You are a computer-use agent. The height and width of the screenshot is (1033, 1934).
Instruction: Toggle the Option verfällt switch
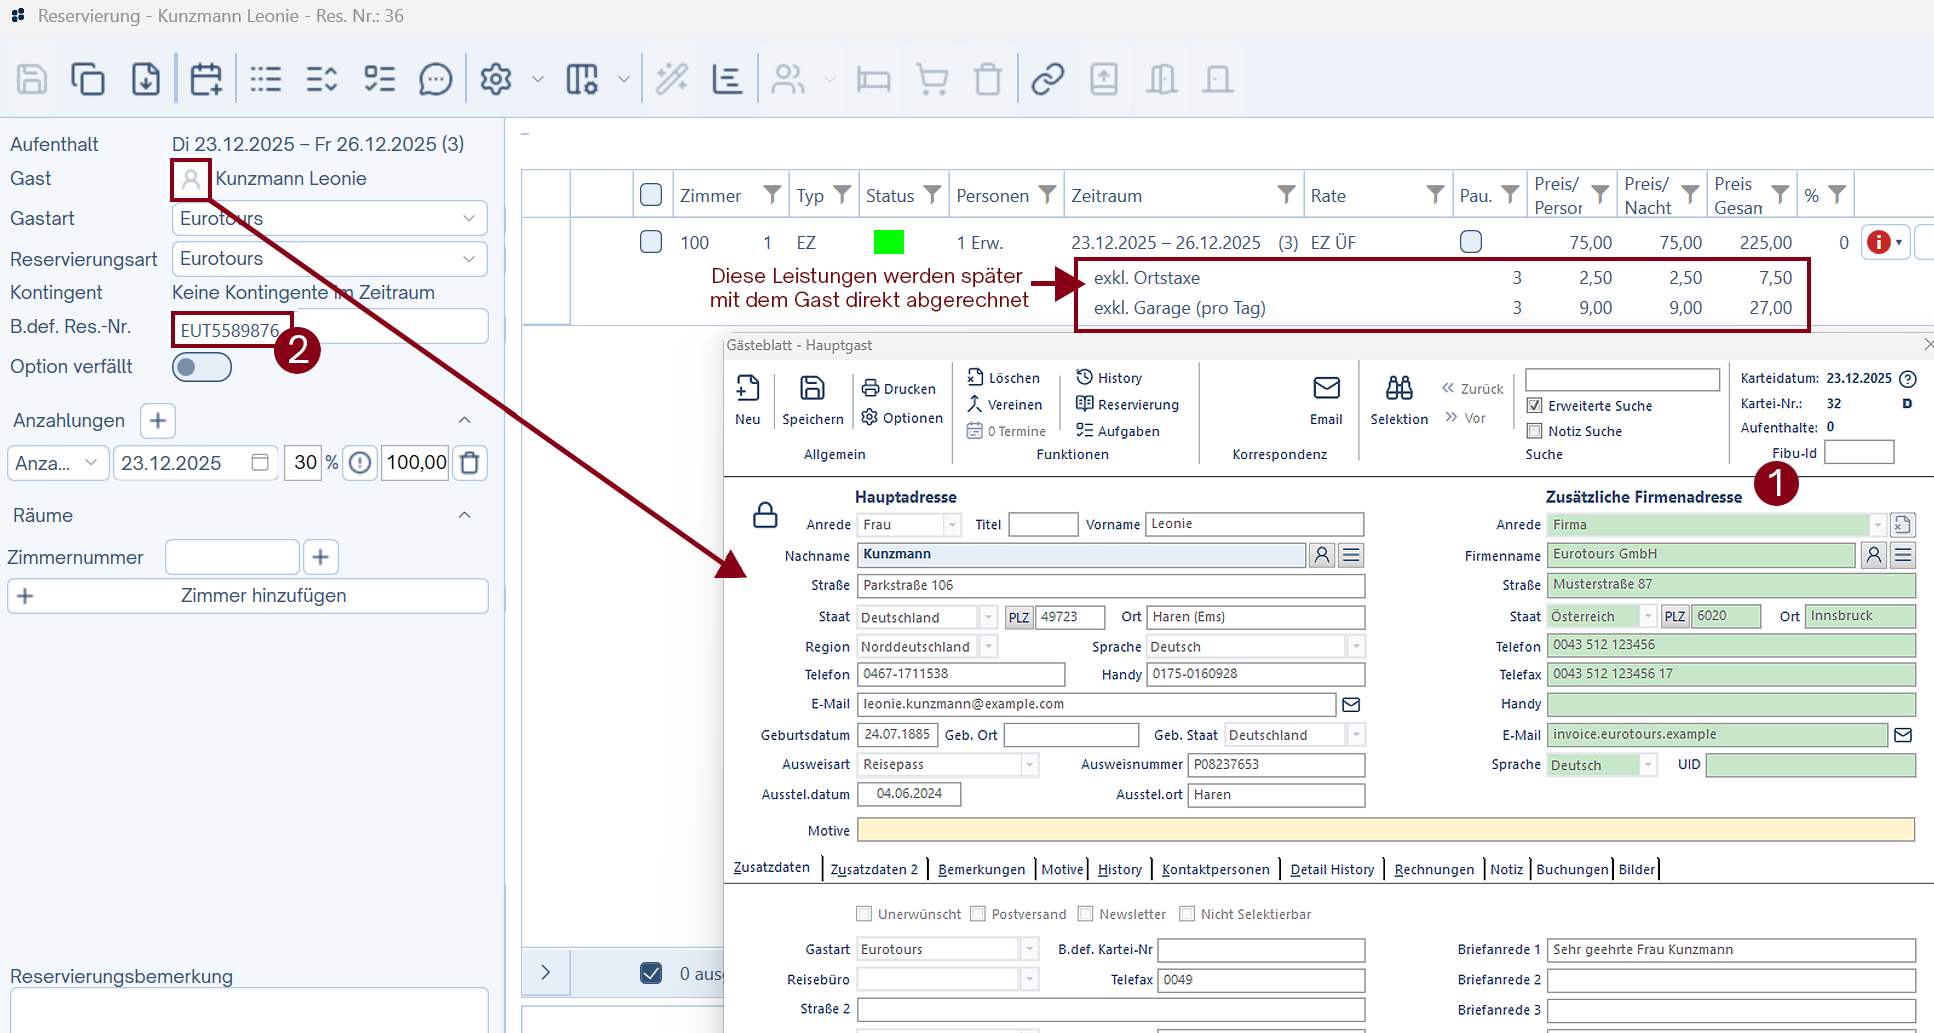click(x=201, y=367)
